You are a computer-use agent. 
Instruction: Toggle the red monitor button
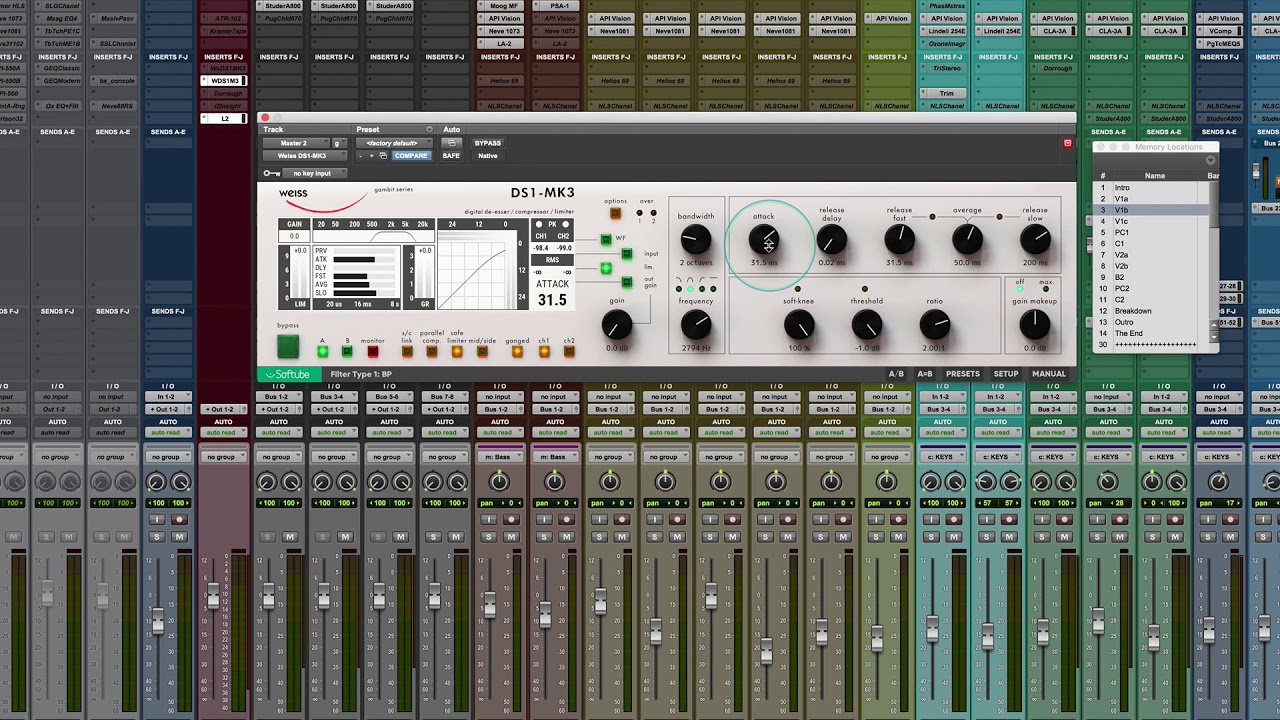point(373,352)
